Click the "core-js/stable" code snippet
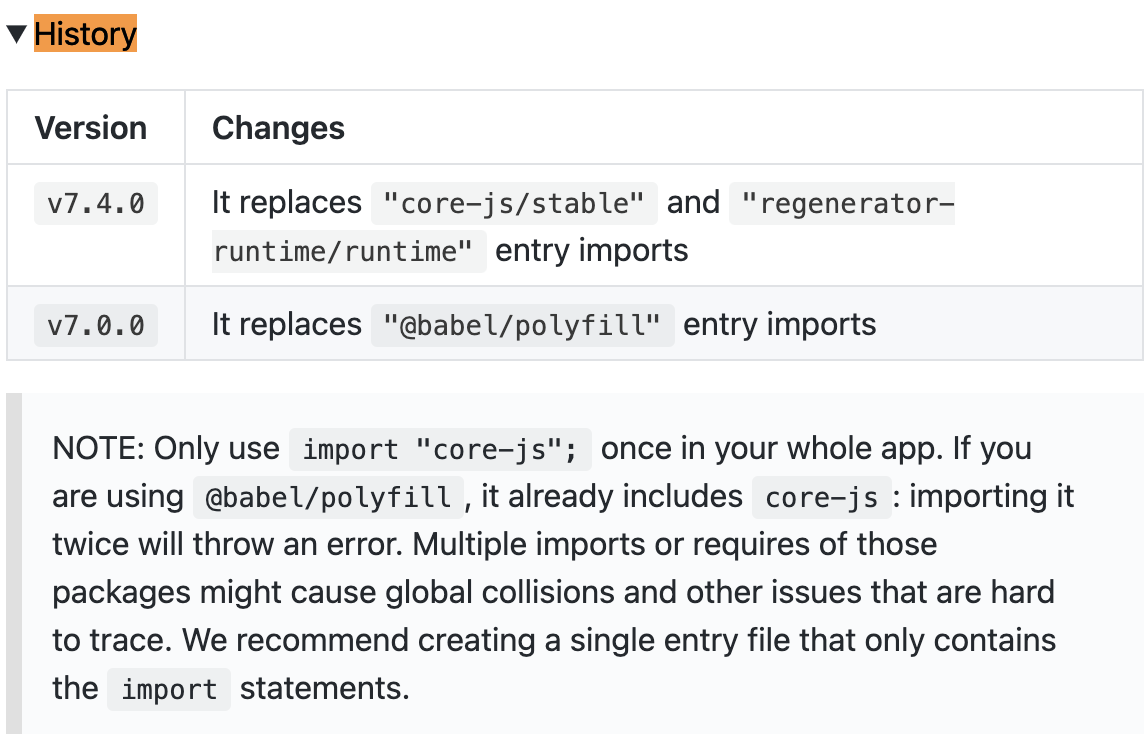Image resolution: width=1144 pixels, height=734 pixels. point(514,204)
